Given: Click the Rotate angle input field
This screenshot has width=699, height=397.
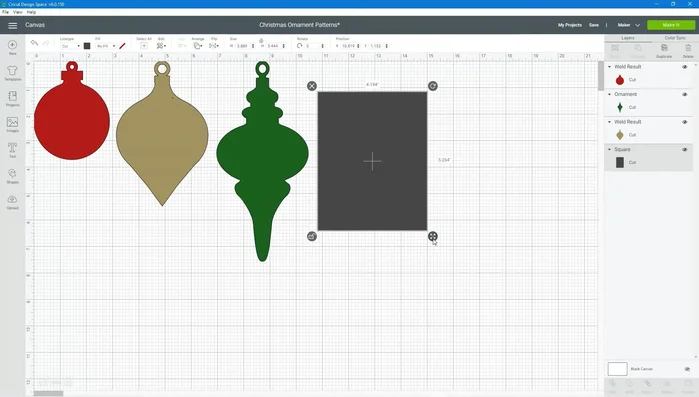Looking at the screenshot, I should 314,46.
